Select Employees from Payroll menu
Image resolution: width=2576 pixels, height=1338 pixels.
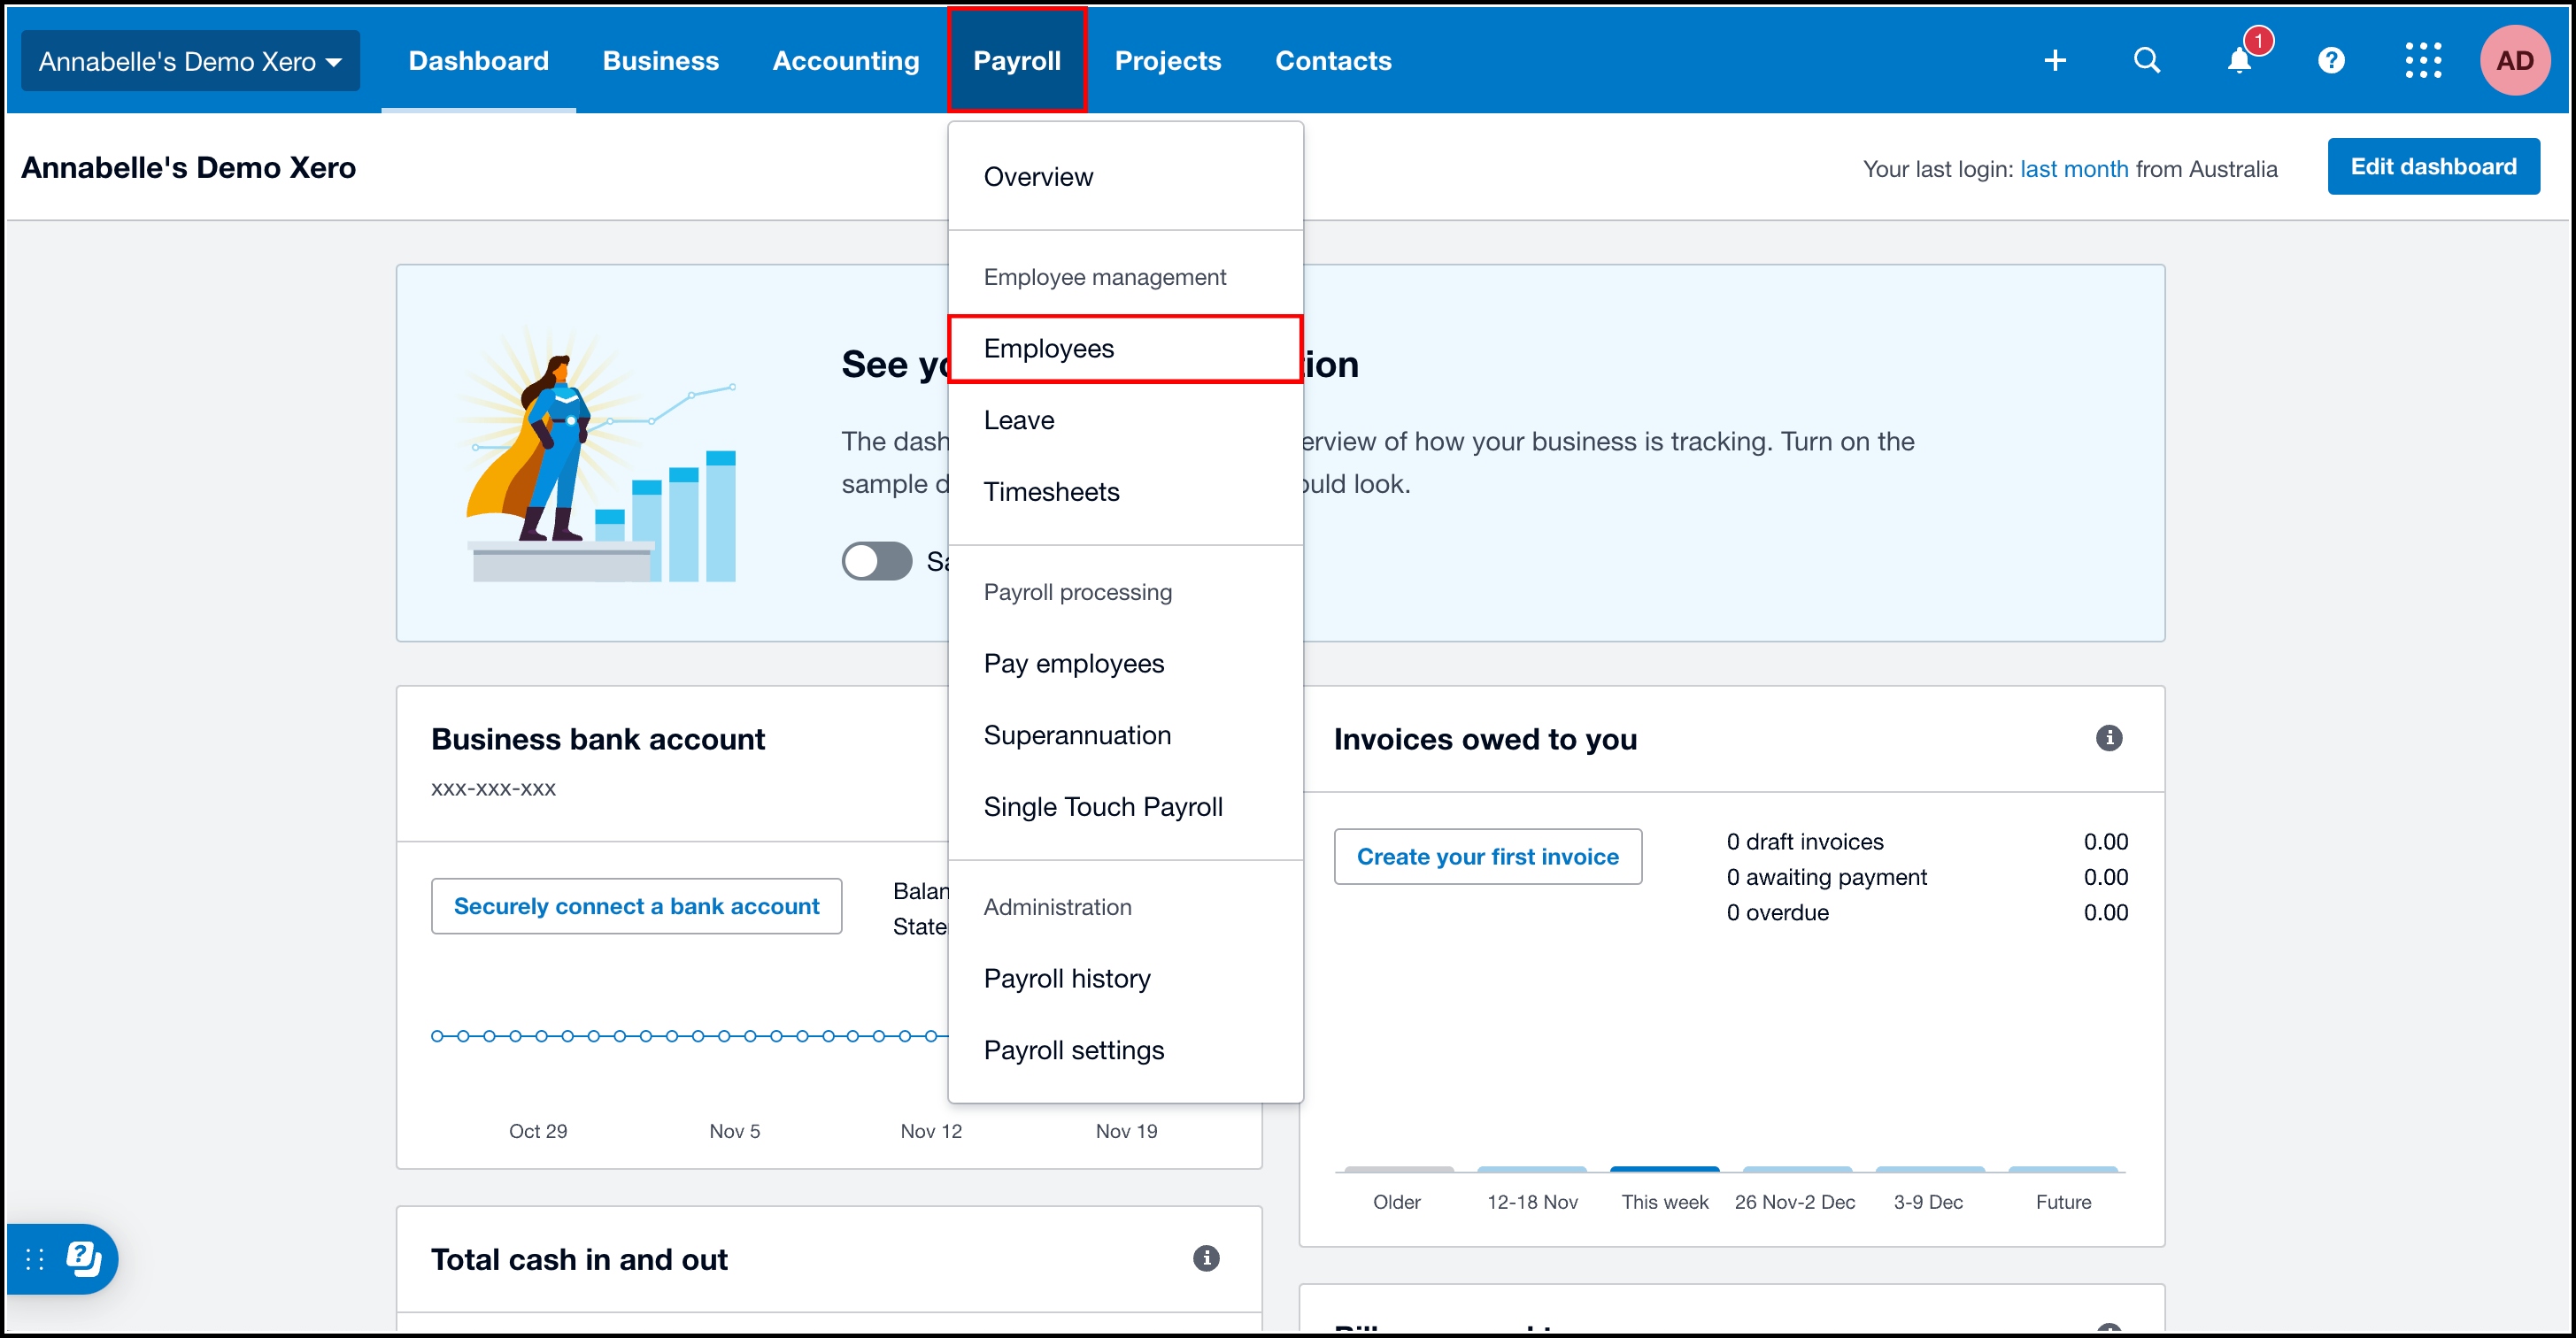click(x=1048, y=349)
